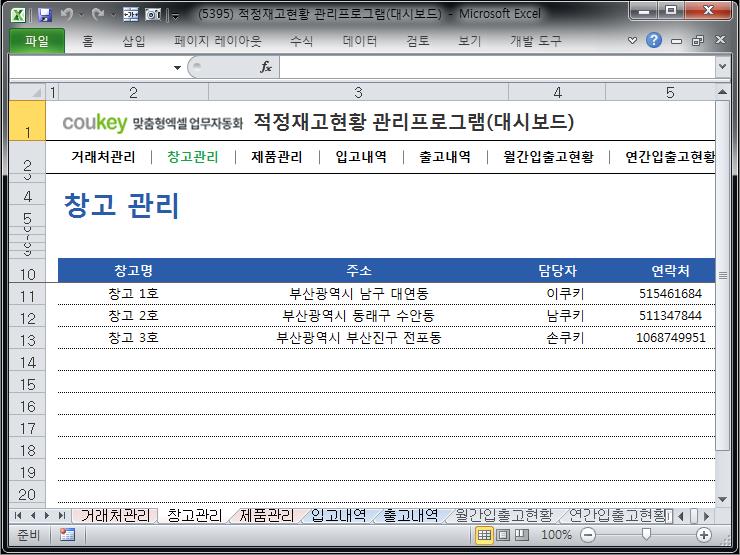Open the 페이지 레이아웃 ribbon tab
Image resolution: width=740 pixels, height=555 pixels.
[217, 42]
